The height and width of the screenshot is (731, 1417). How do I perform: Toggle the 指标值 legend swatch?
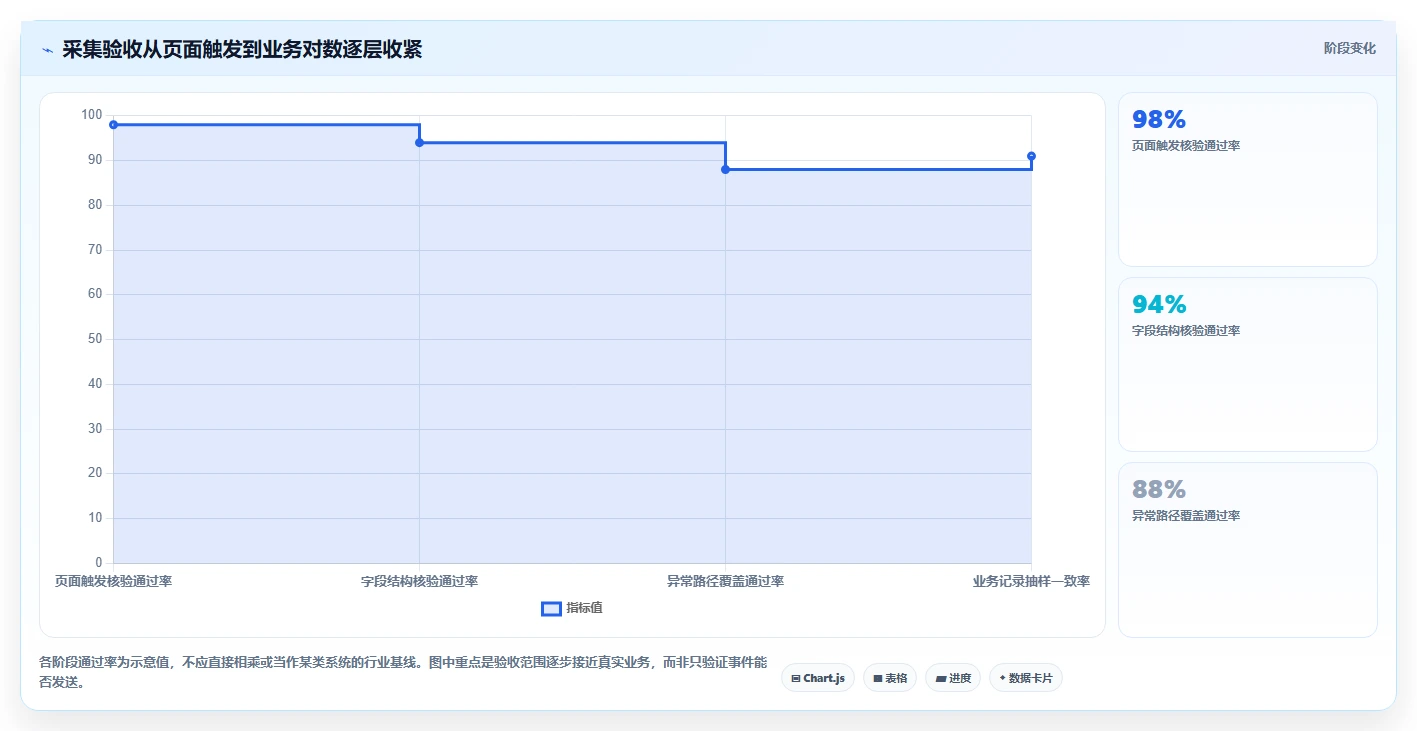[x=551, y=608]
